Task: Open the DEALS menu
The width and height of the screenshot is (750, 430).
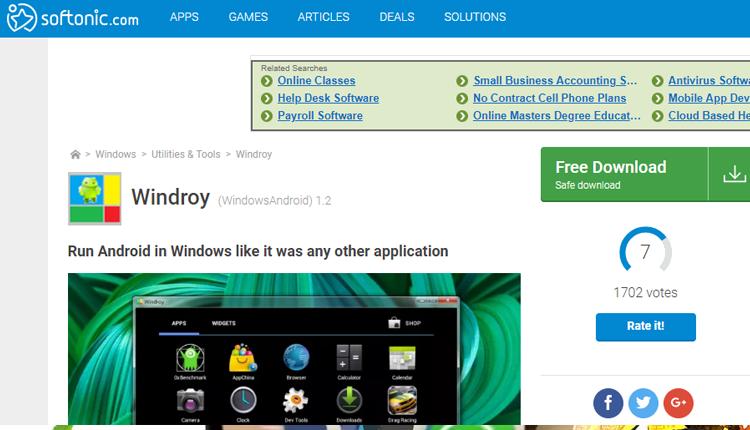Action: [x=397, y=17]
